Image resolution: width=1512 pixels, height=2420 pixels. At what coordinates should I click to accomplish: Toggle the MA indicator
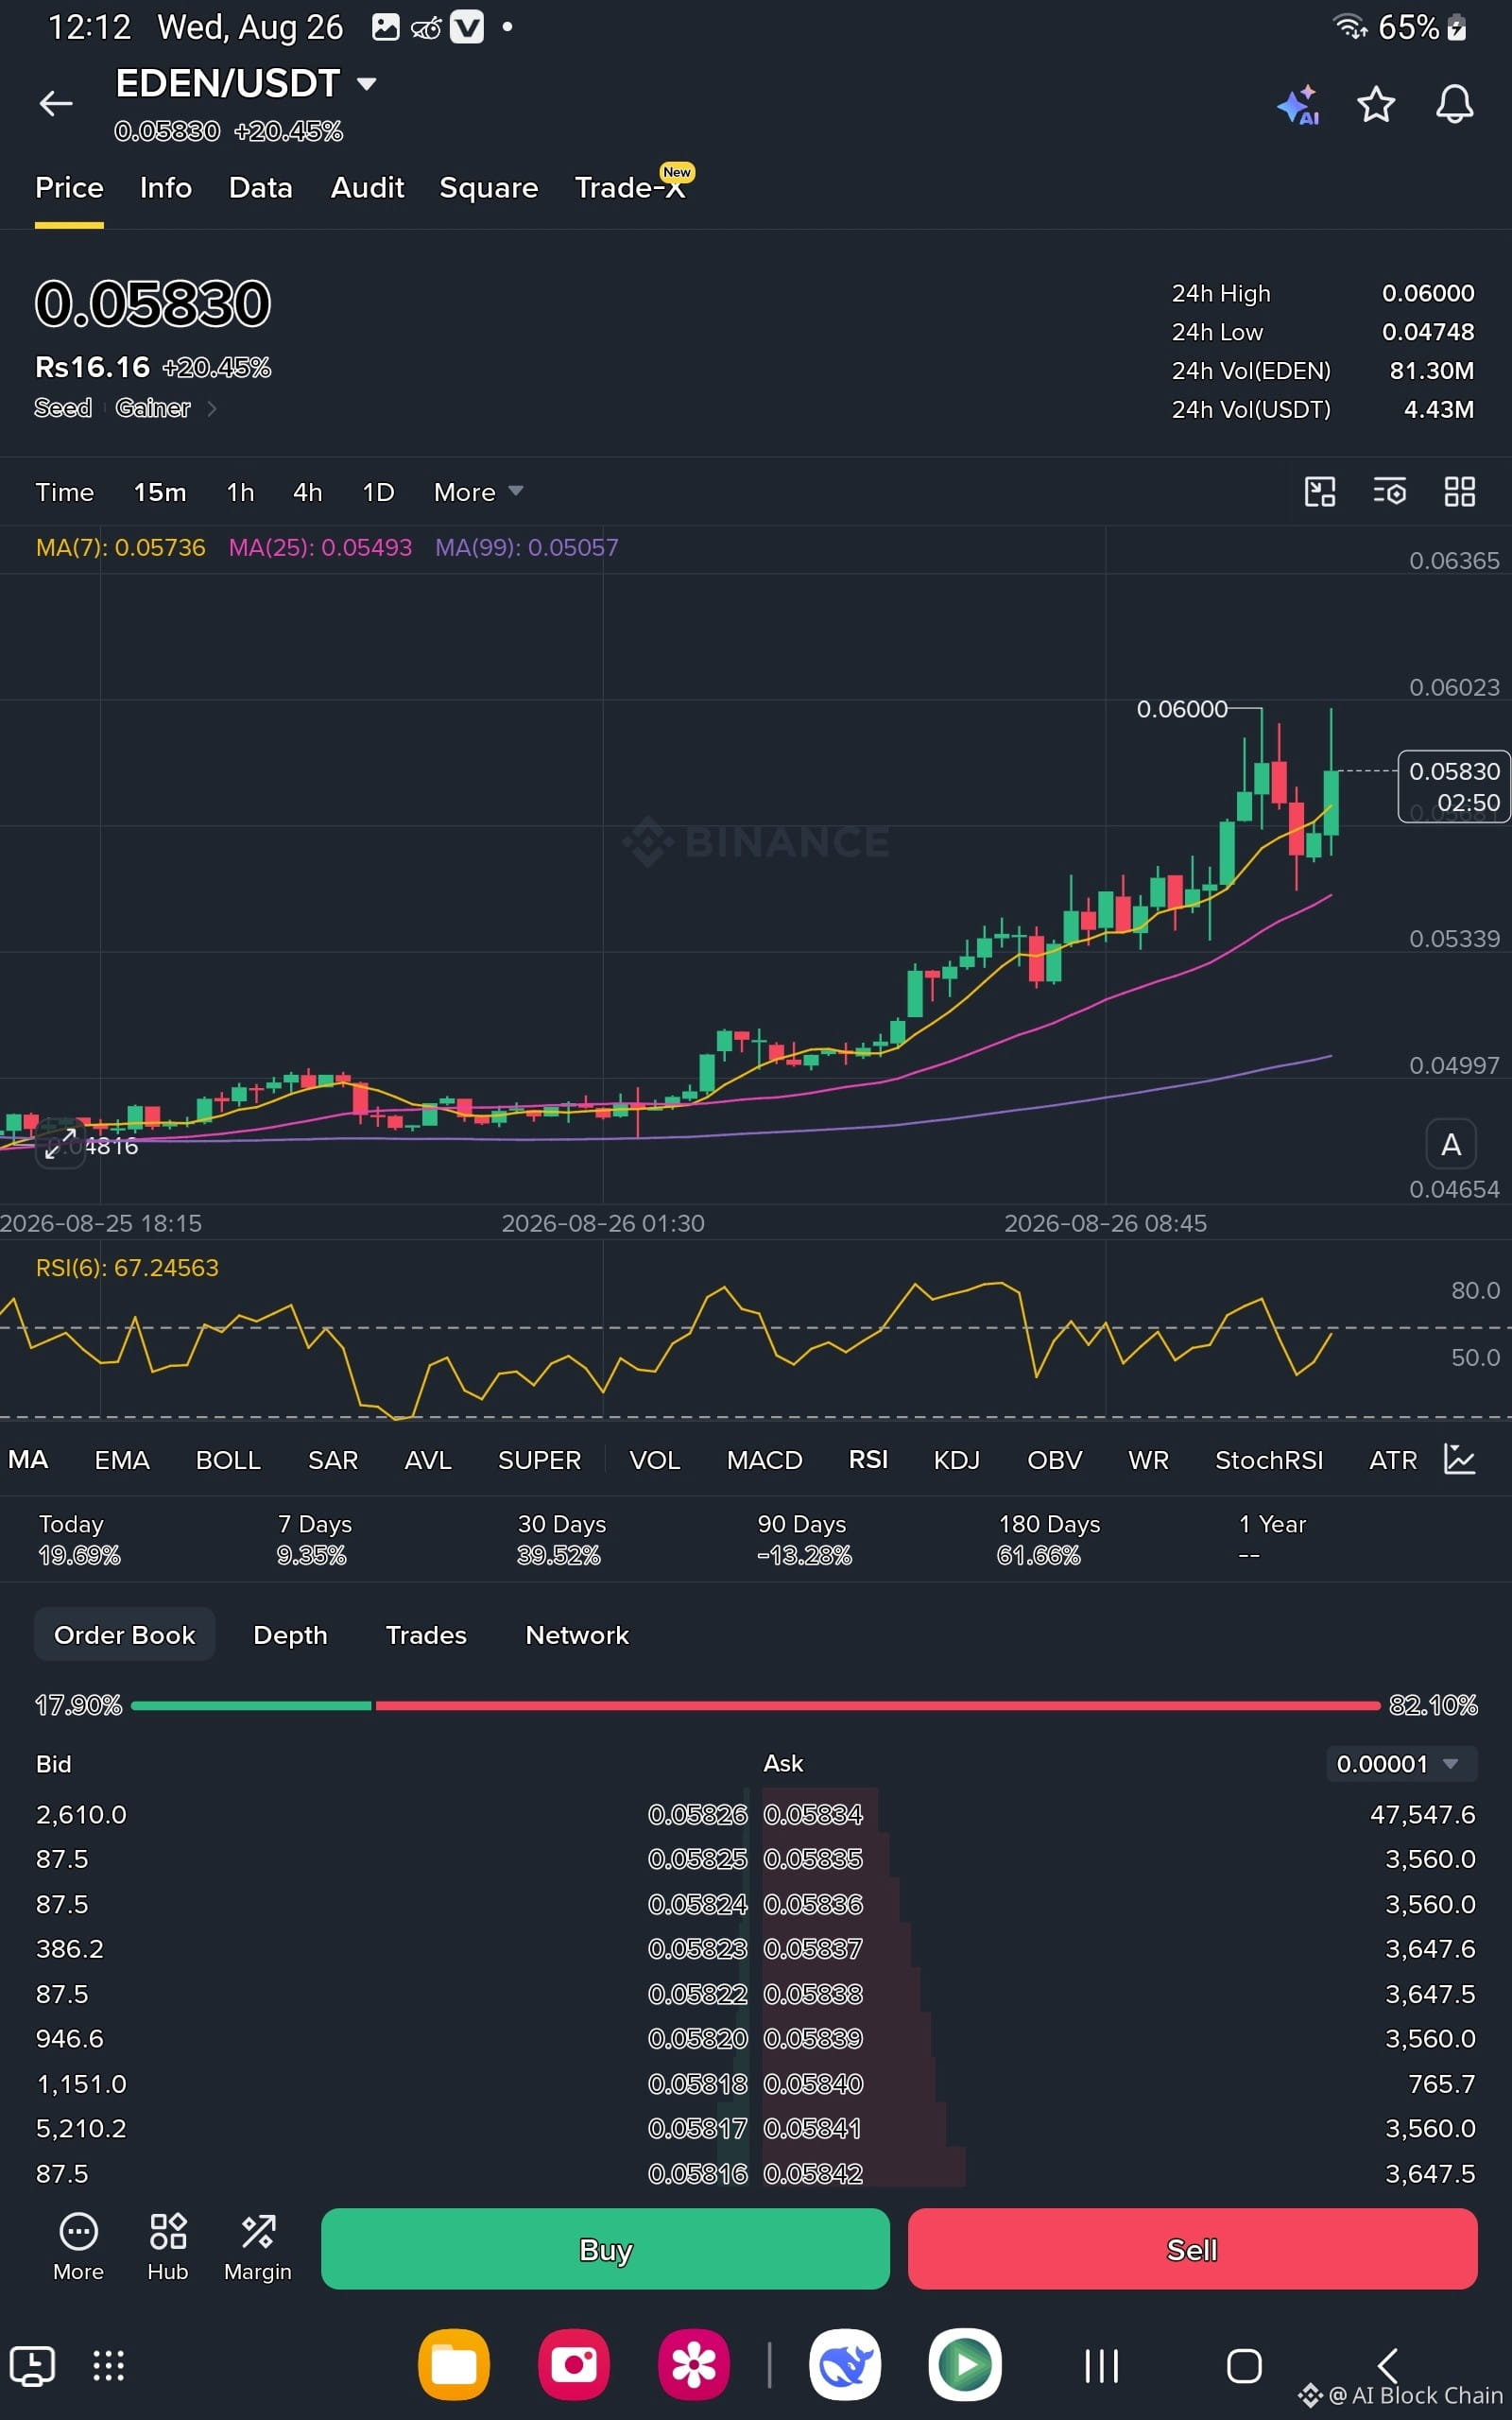28,1459
